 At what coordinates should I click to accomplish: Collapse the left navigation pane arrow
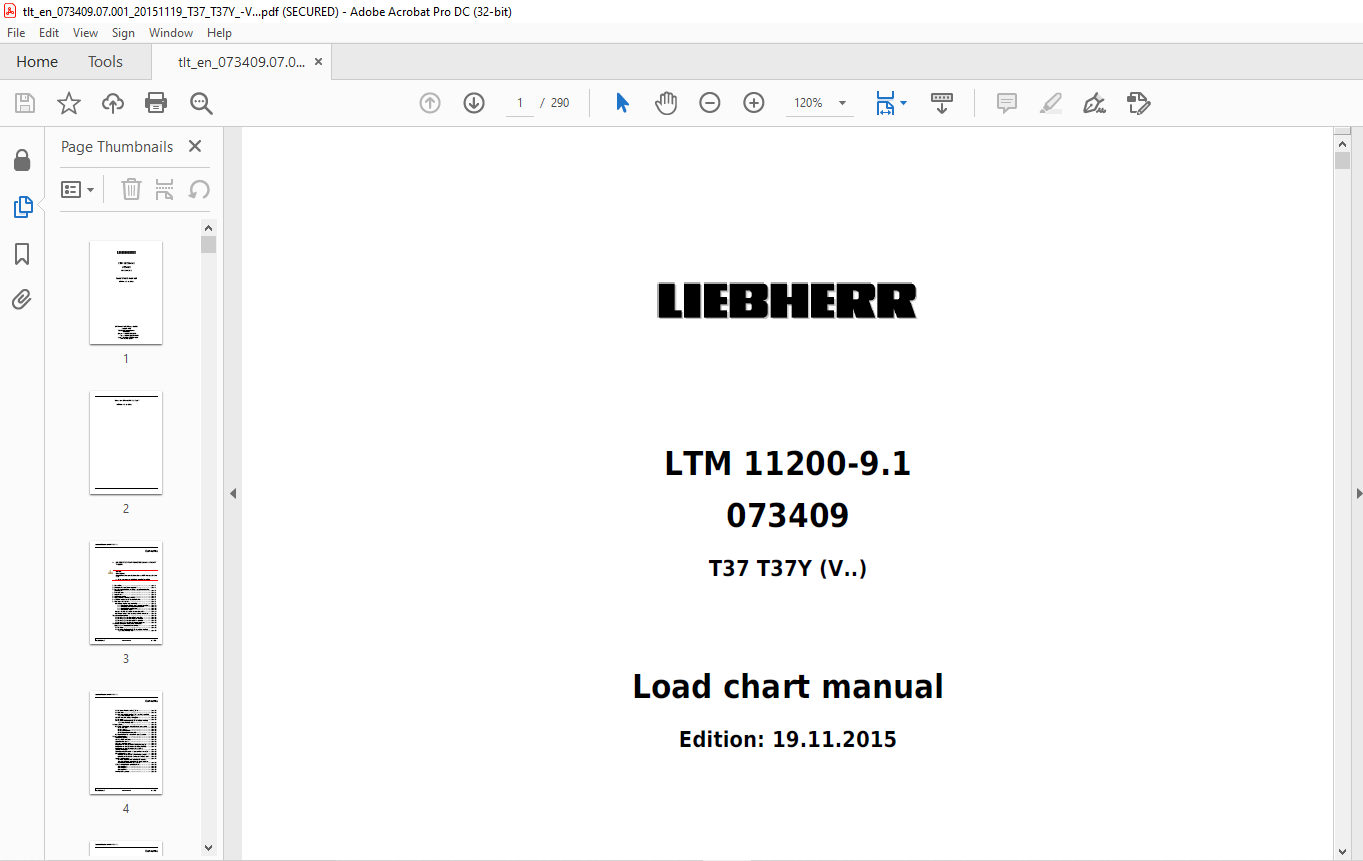tap(233, 493)
